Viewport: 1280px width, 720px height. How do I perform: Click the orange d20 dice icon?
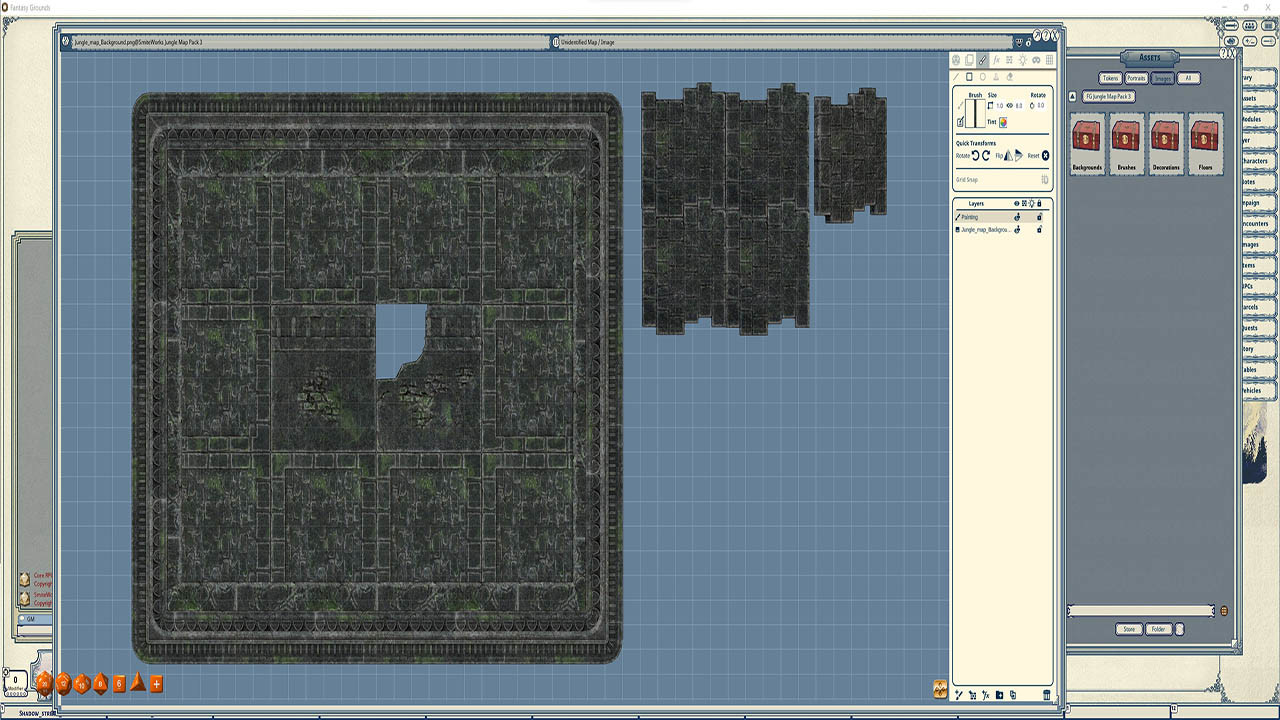point(46,683)
